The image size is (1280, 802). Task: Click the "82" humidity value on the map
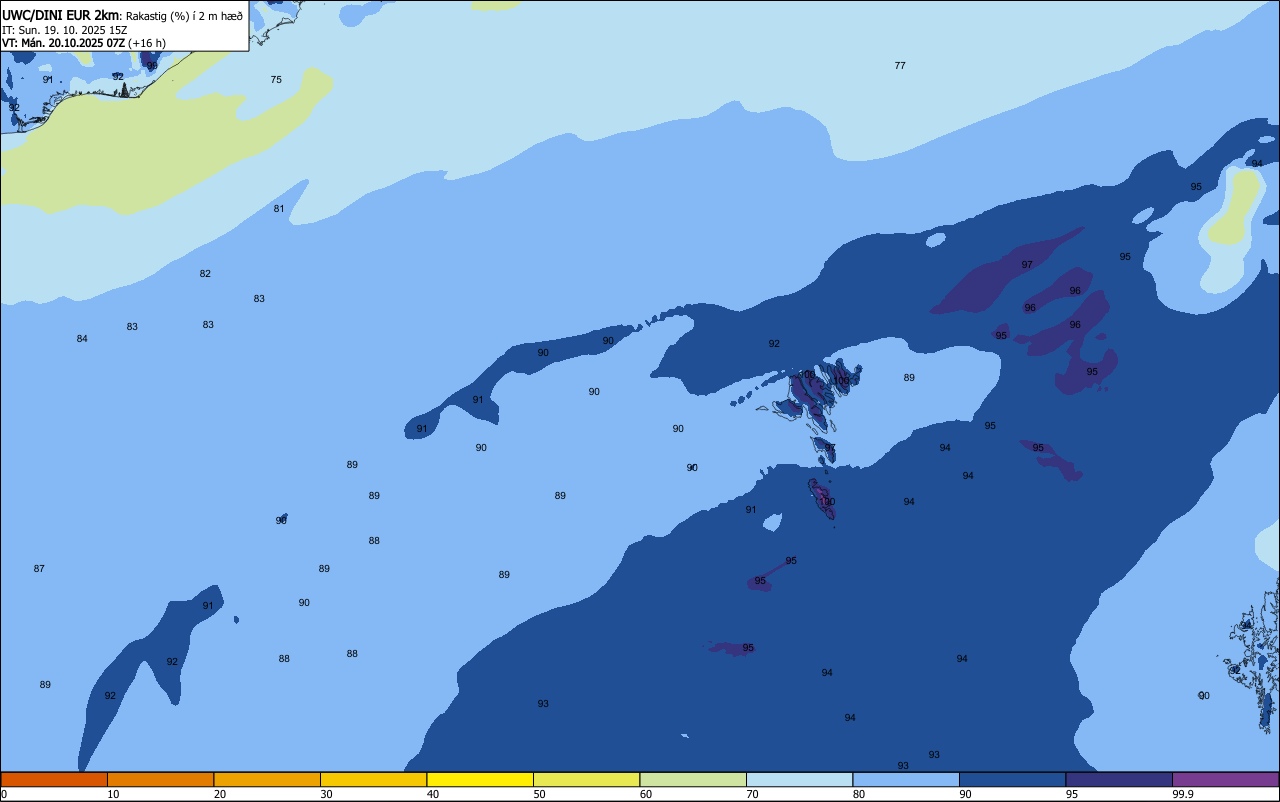point(205,273)
